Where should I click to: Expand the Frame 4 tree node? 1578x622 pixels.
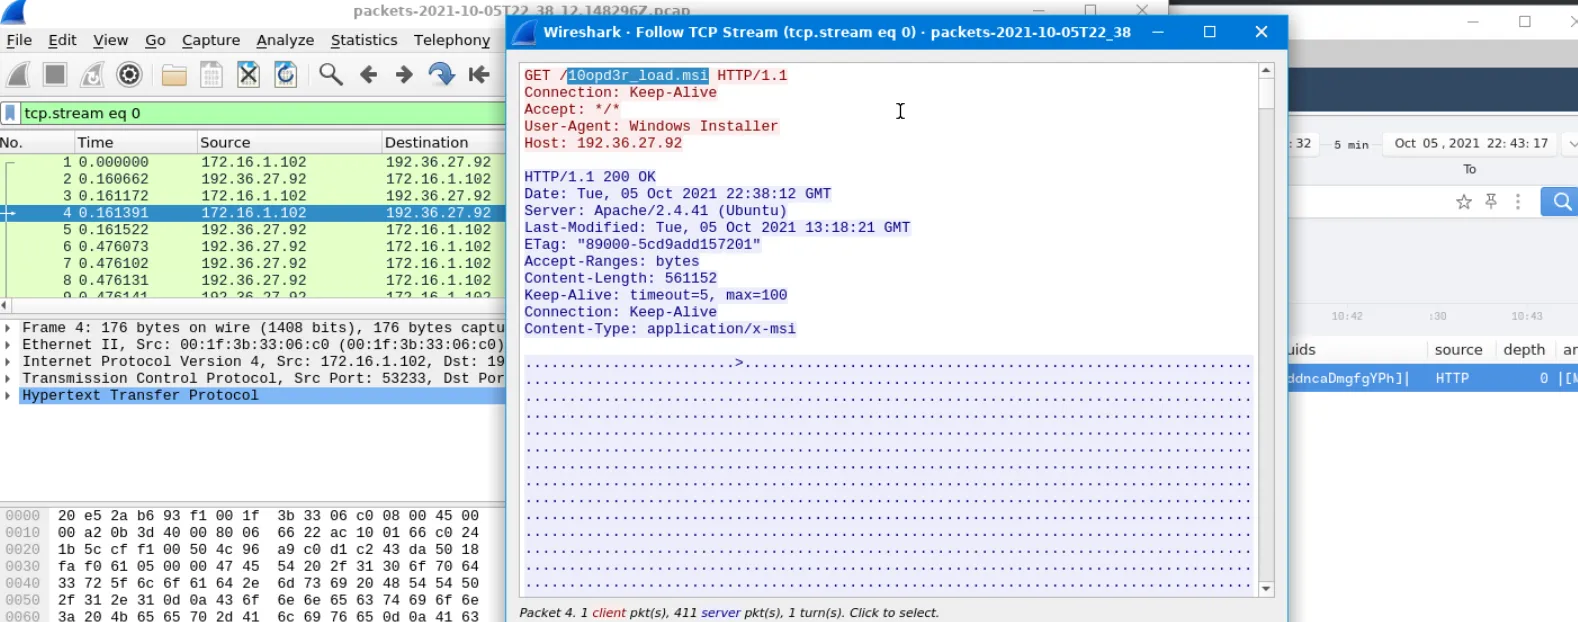point(8,328)
